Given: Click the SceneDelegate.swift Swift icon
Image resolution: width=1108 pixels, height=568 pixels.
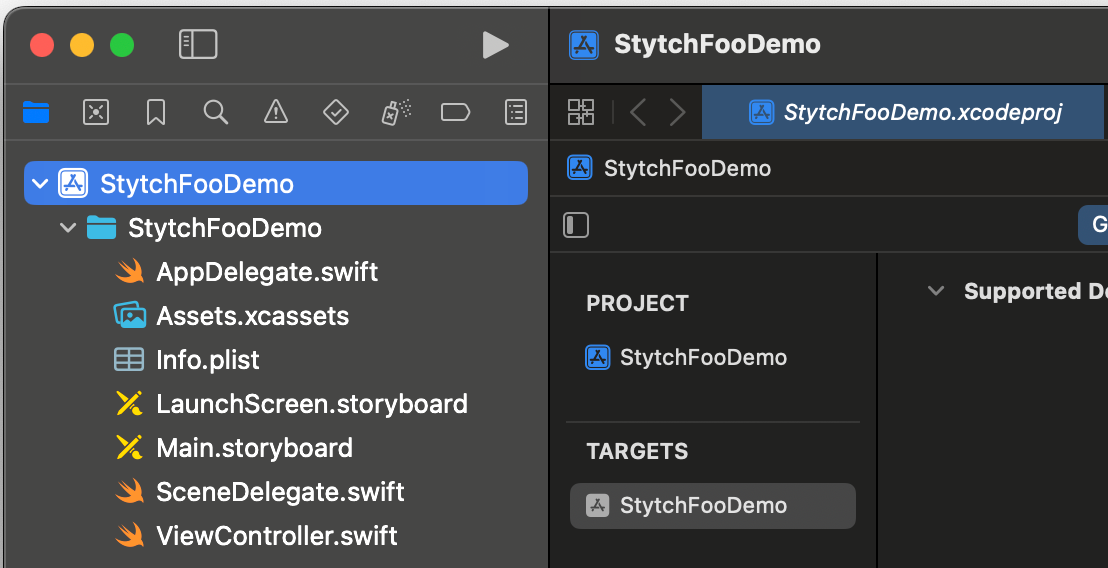Looking at the screenshot, I should tap(129, 492).
